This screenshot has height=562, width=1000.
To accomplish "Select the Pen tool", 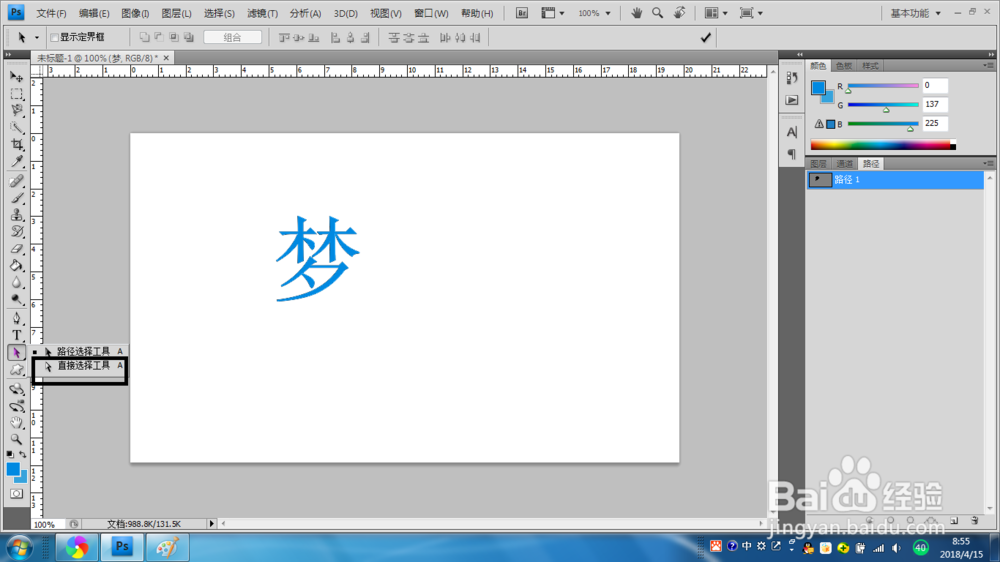I will pos(17,318).
